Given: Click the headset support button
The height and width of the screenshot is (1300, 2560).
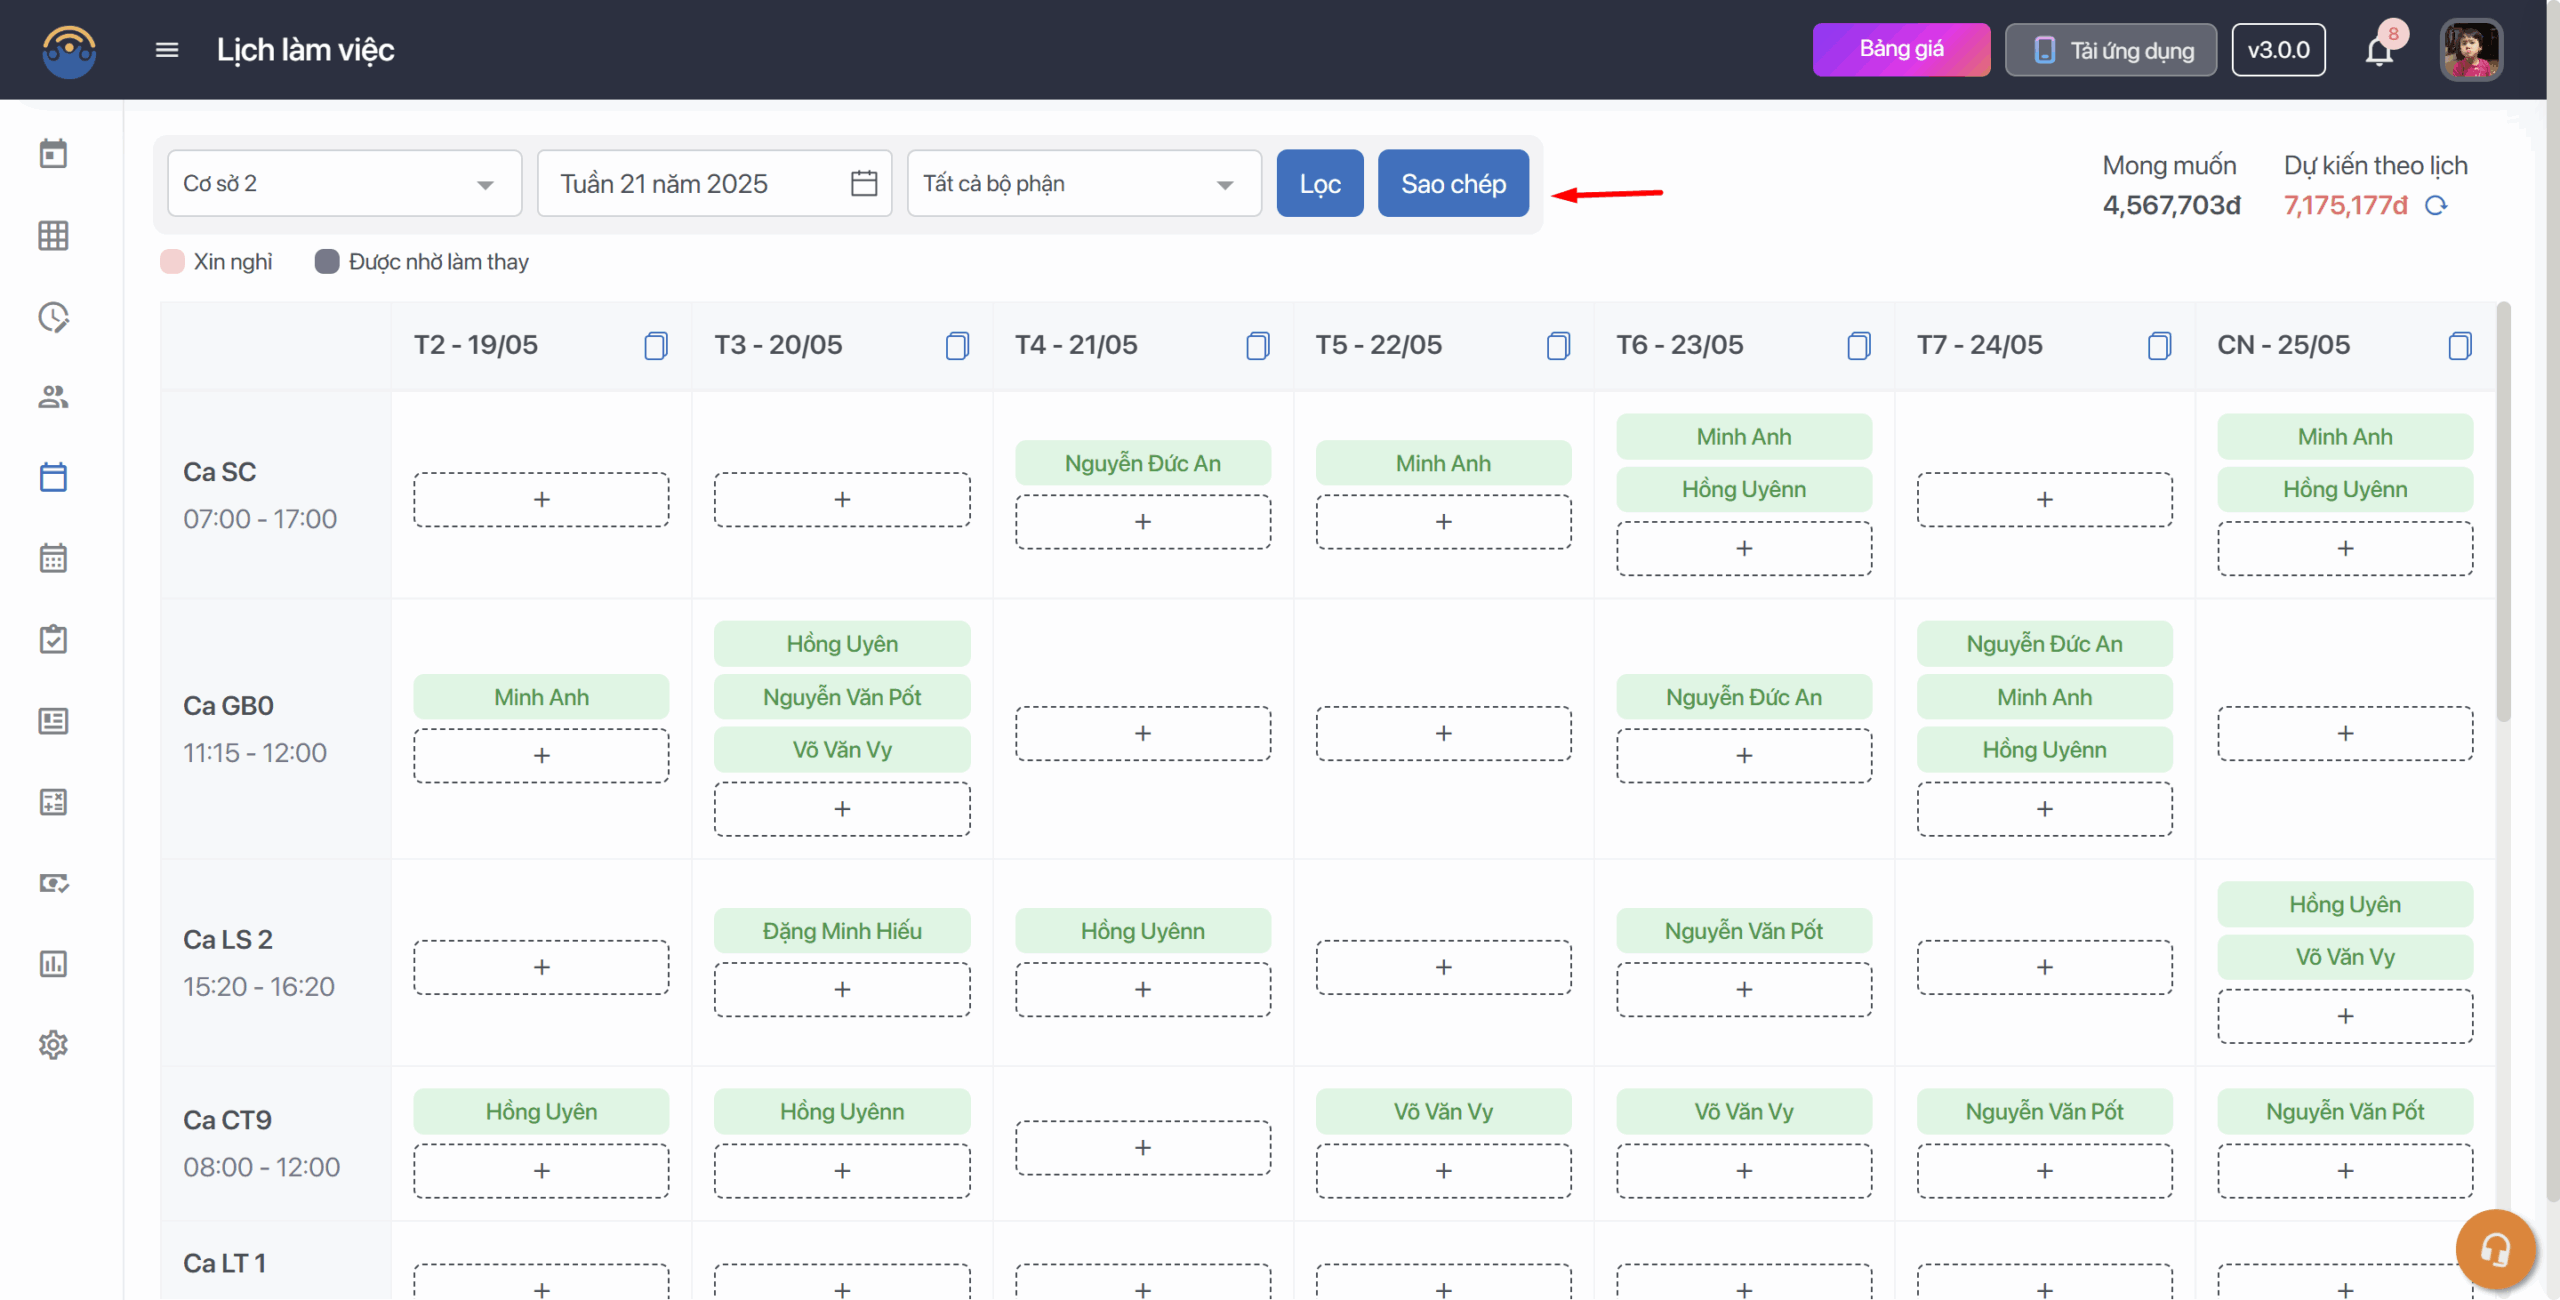Looking at the screenshot, I should [2495, 1248].
